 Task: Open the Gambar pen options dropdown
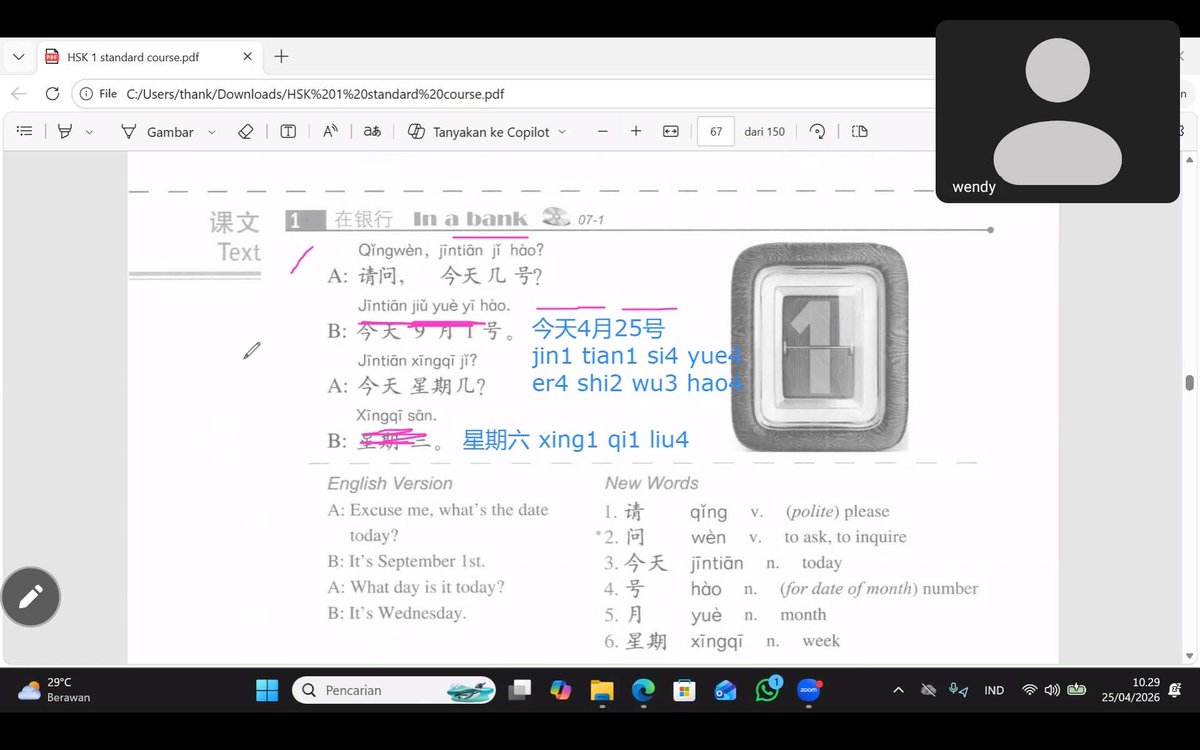click(211, 132)
